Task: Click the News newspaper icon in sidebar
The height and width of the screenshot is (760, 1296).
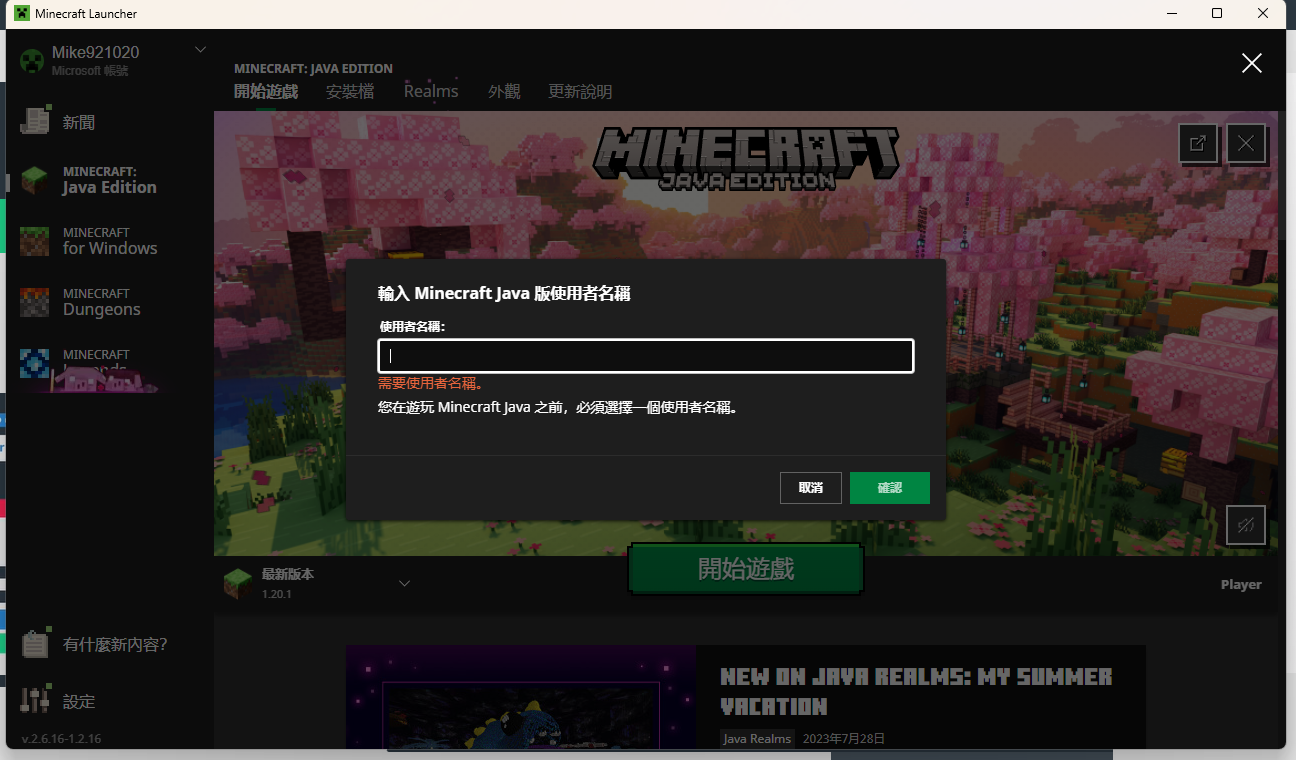Action: [35, 121]
